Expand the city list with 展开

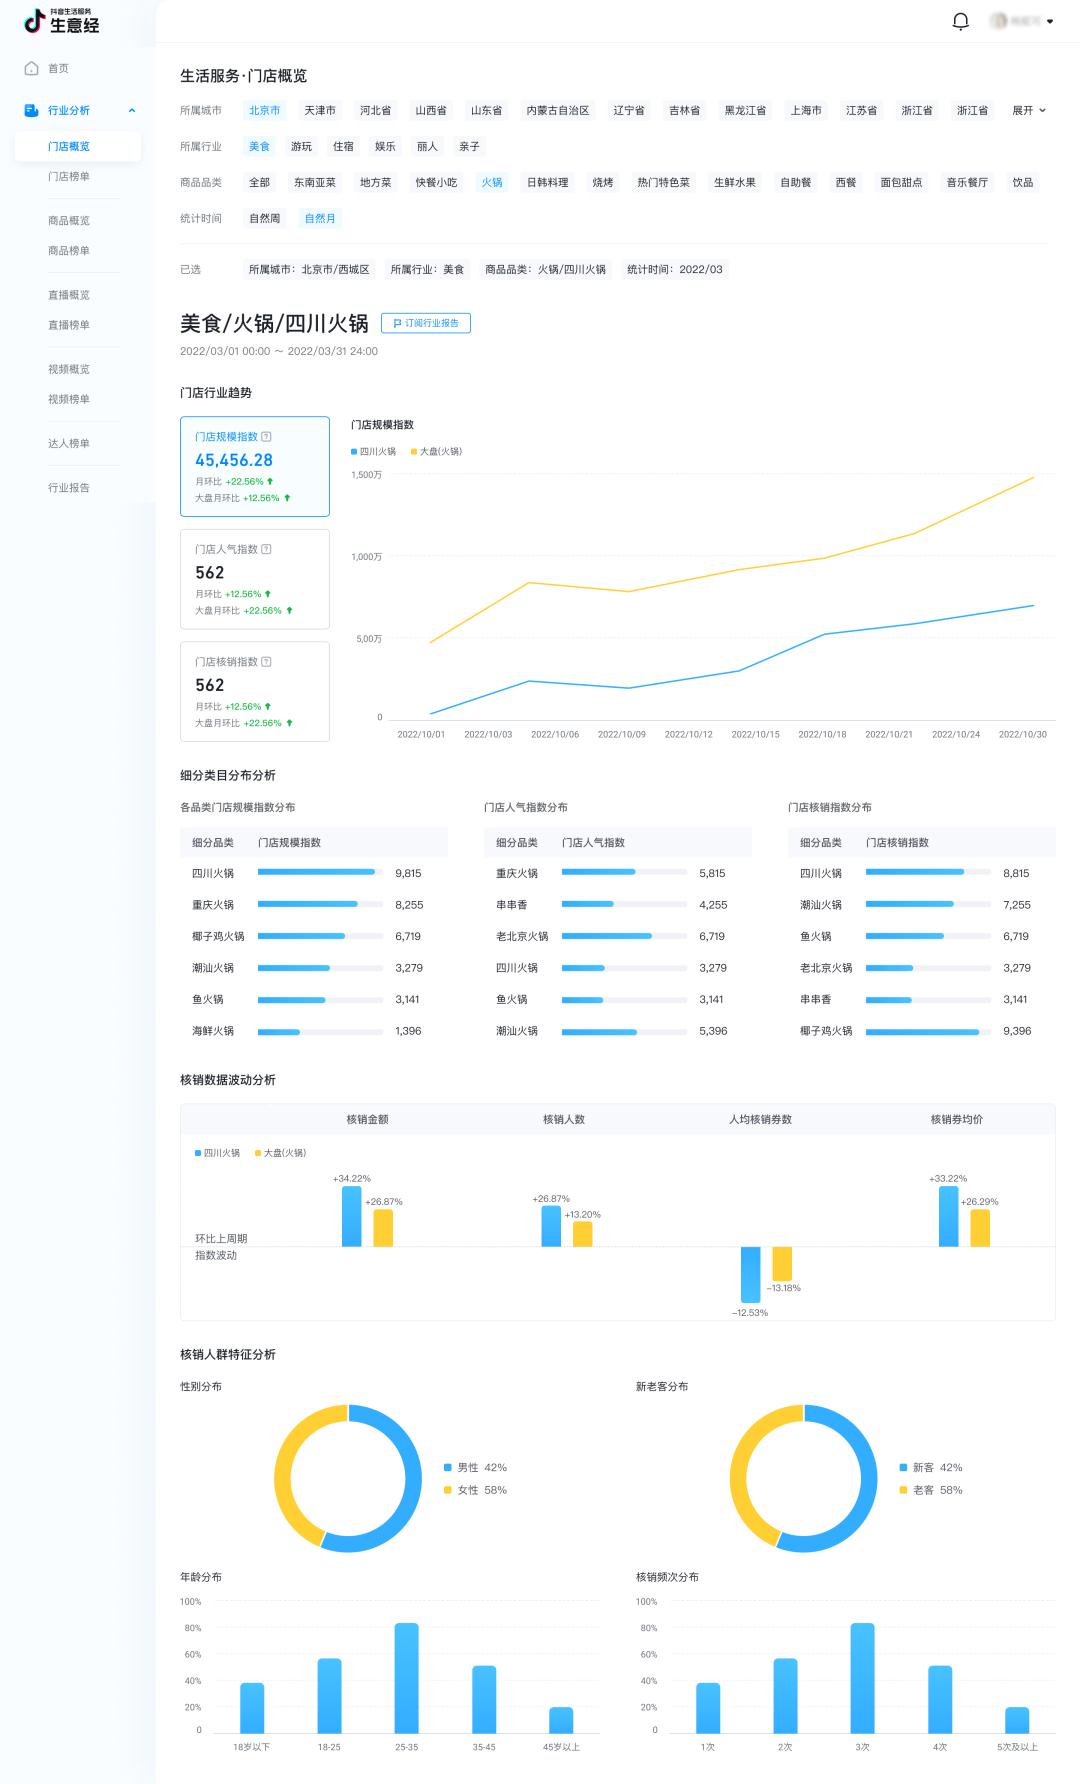pyautogui.click(x=1029, y=110)
